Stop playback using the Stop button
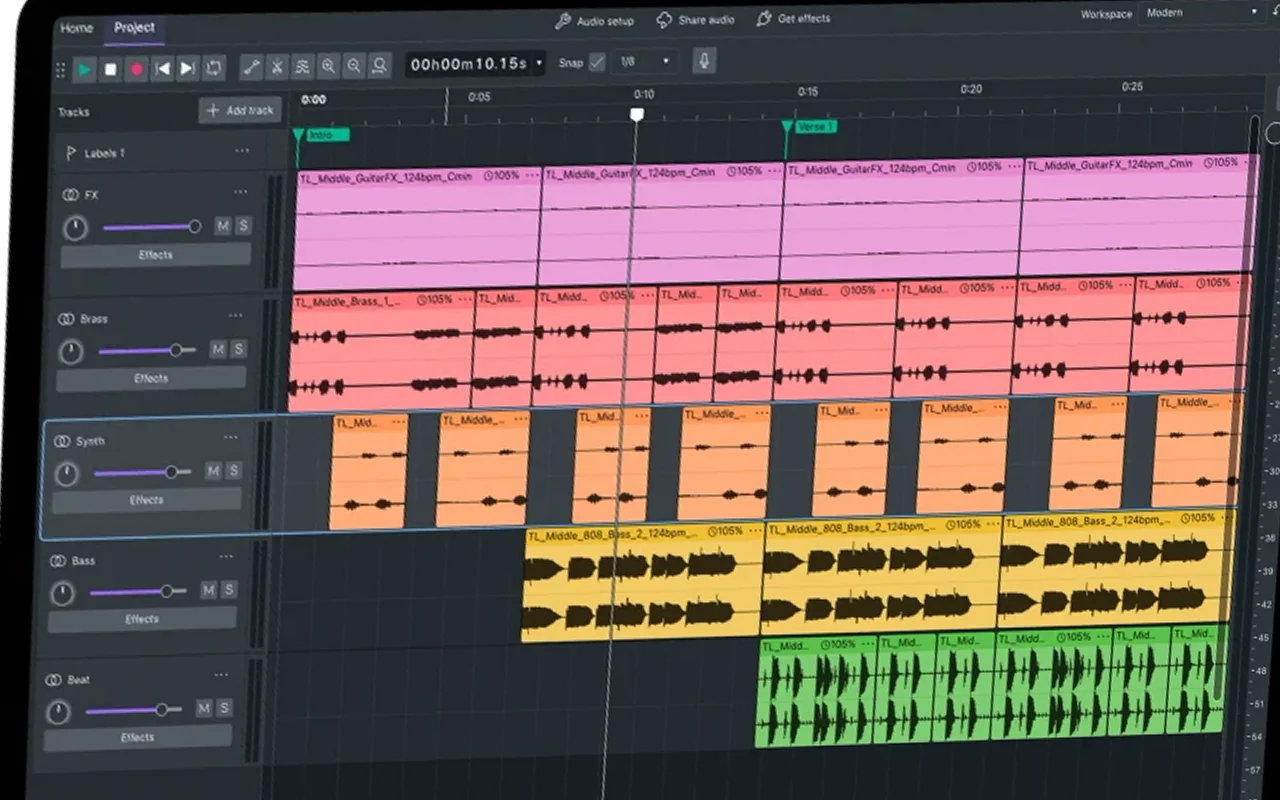This screenshot has height=800, width=1280. (111, 70)
